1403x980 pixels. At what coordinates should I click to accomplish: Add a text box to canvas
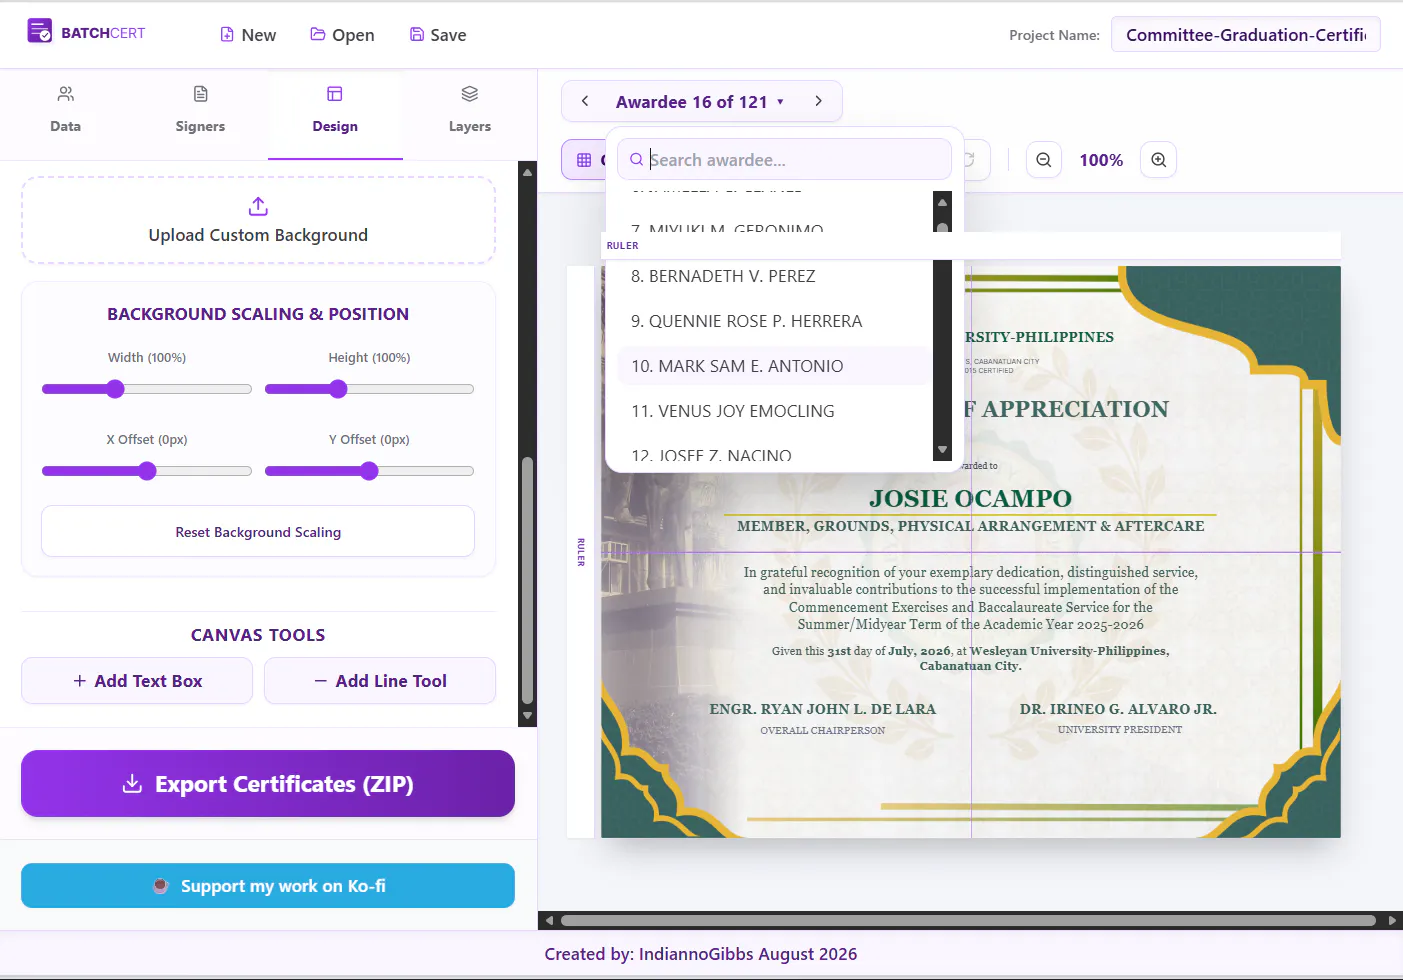[137, 681]
